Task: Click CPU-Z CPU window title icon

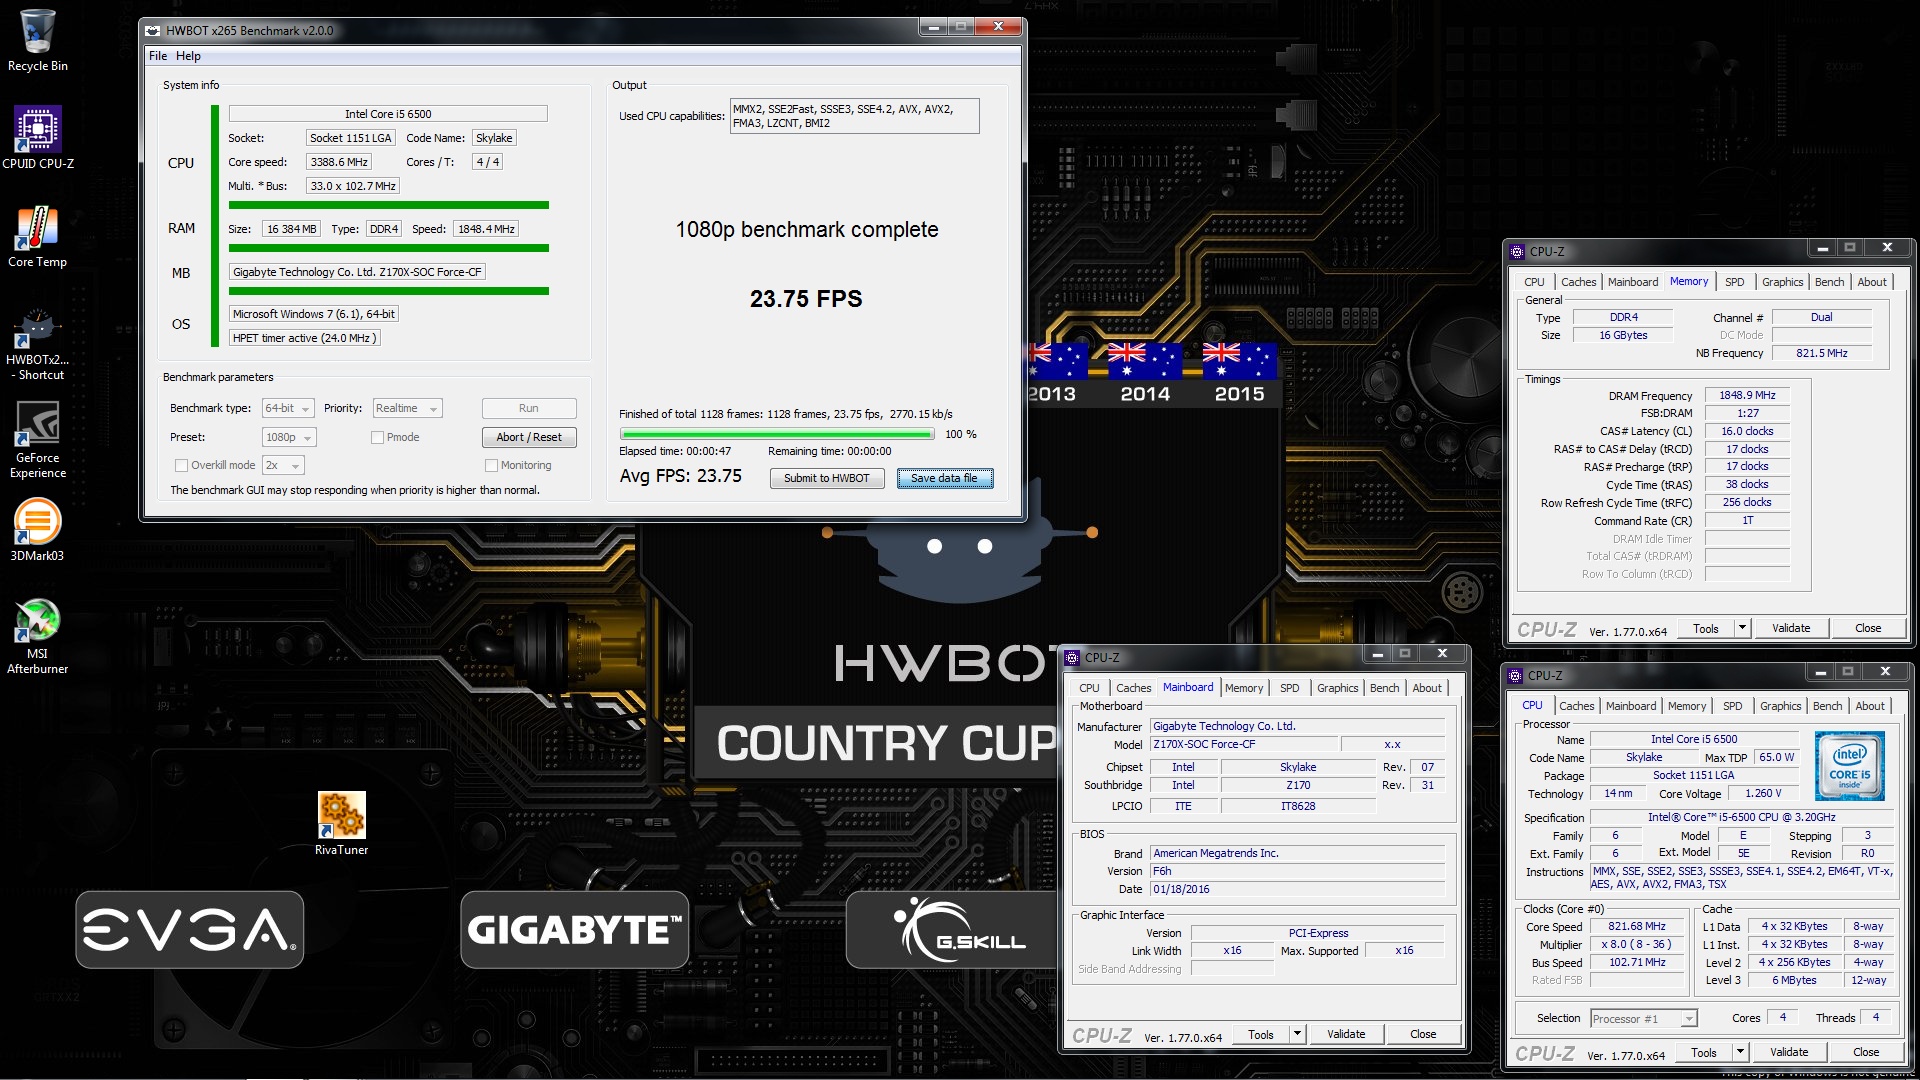Action: click(x=1516, y=675)
